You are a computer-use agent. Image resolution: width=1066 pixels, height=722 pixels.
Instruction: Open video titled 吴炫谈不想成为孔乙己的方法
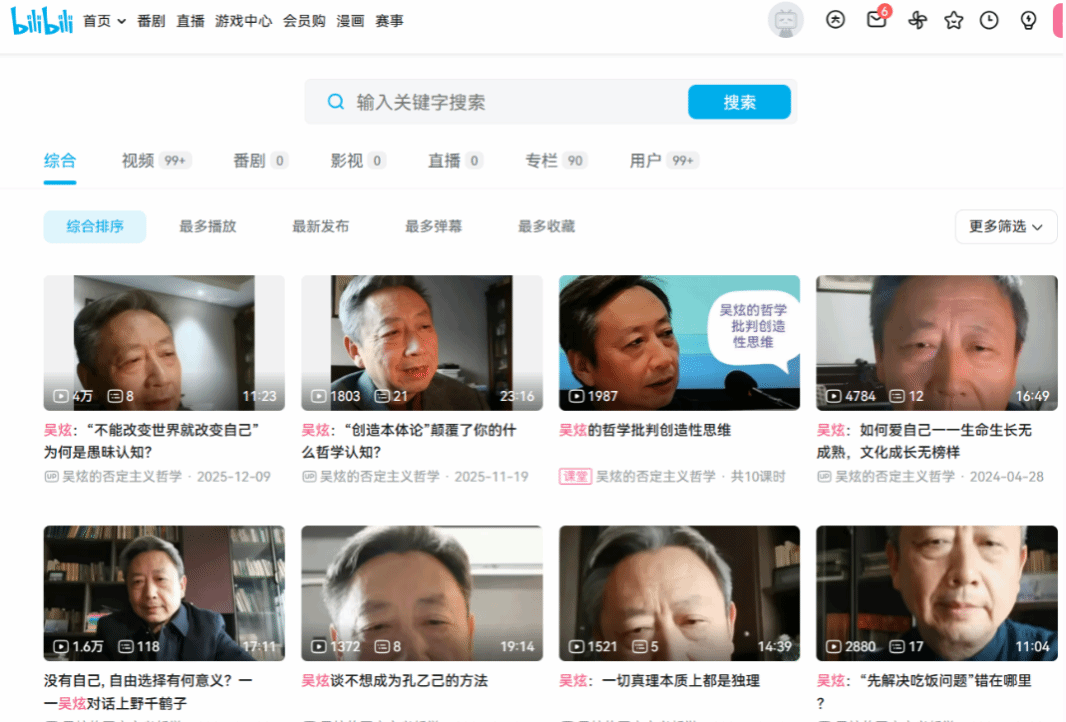pyautogui.click(x=395, y=681)
